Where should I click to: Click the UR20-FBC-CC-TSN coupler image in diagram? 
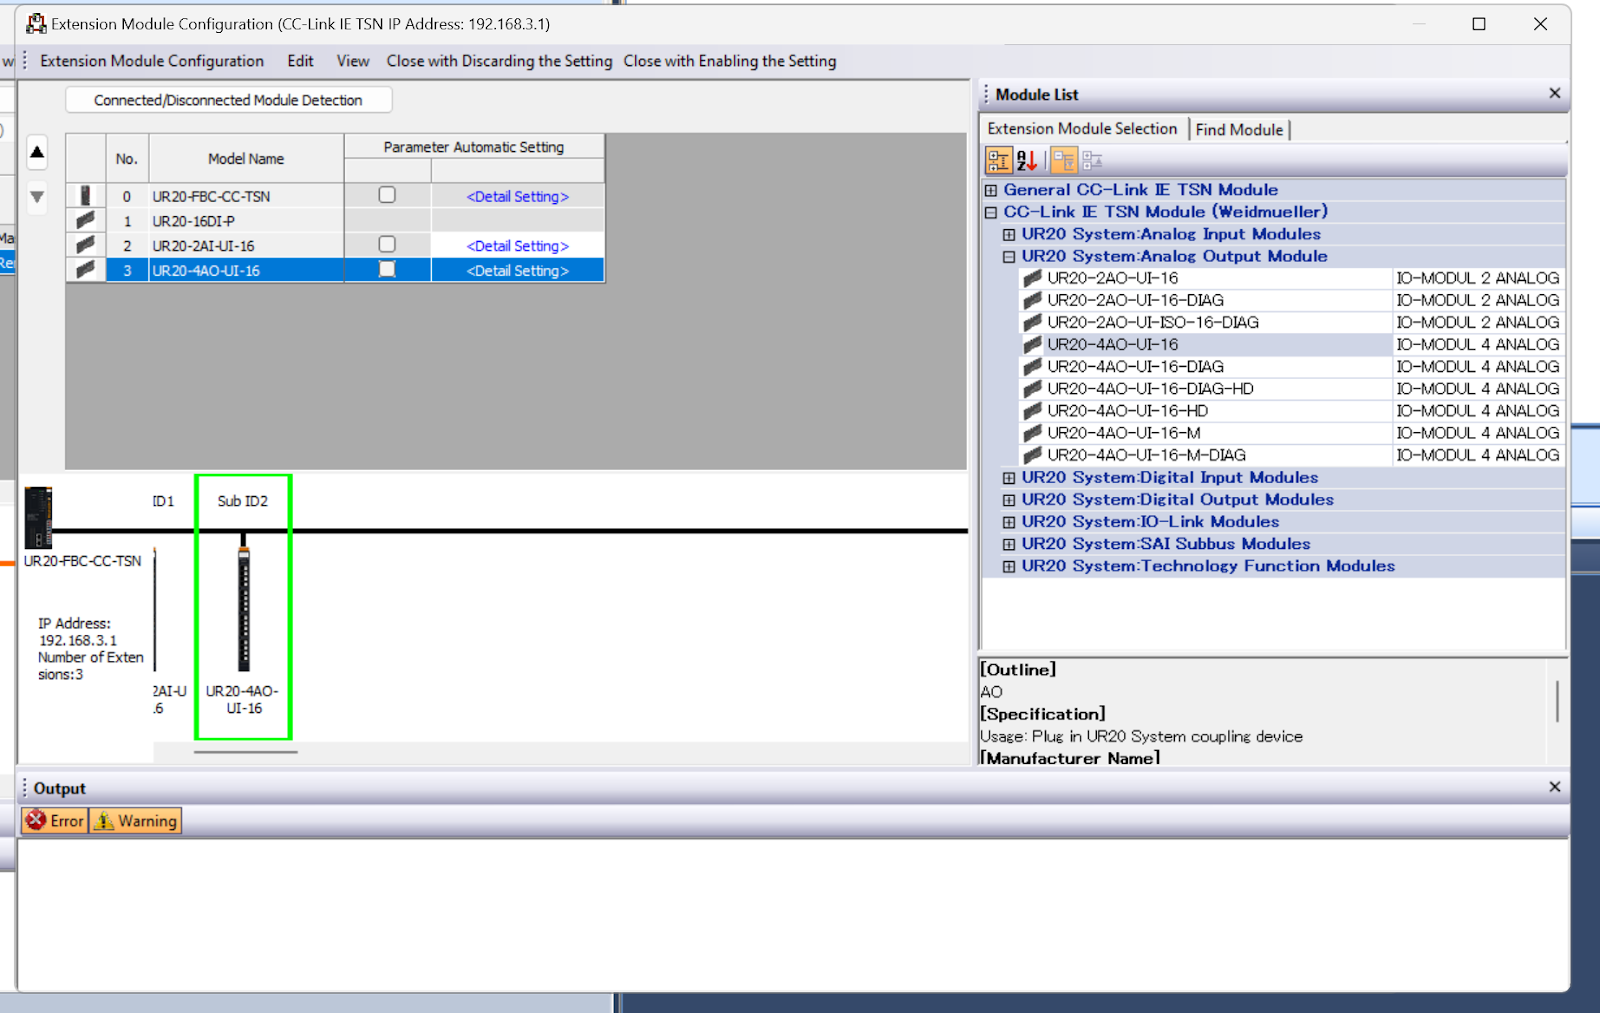click(38, 517)
